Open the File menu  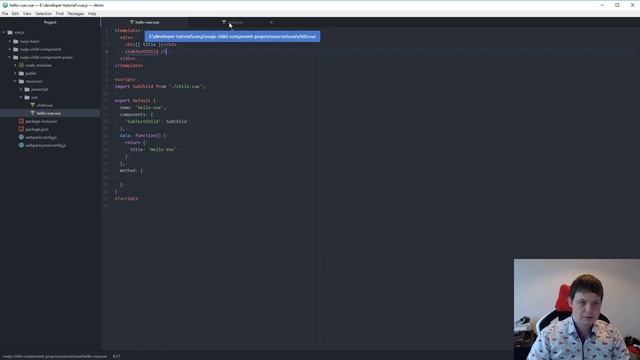click(5, 13)
